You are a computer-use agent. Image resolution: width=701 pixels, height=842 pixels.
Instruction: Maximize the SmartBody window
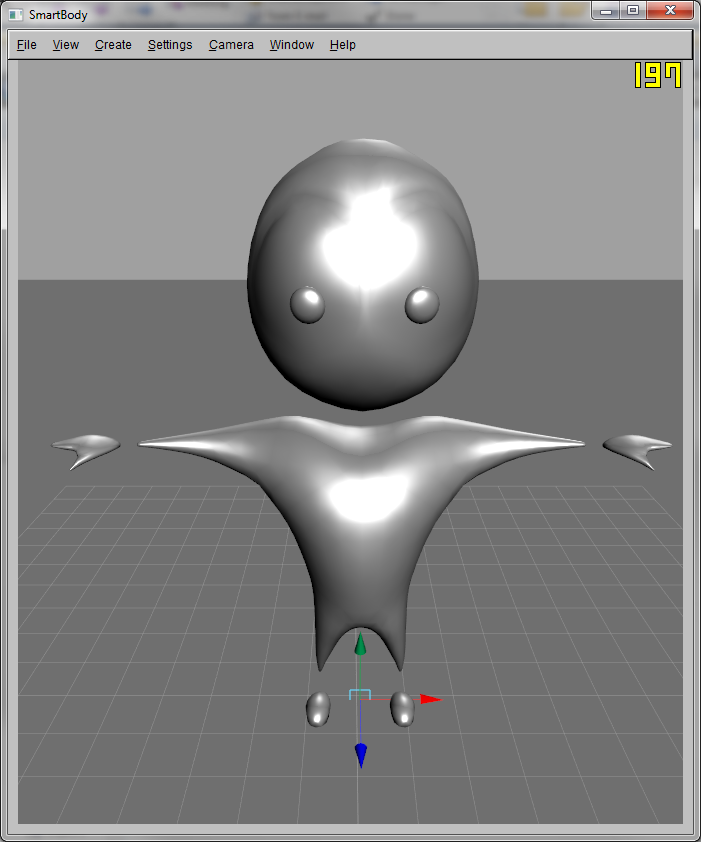click(x=633, y=11)
